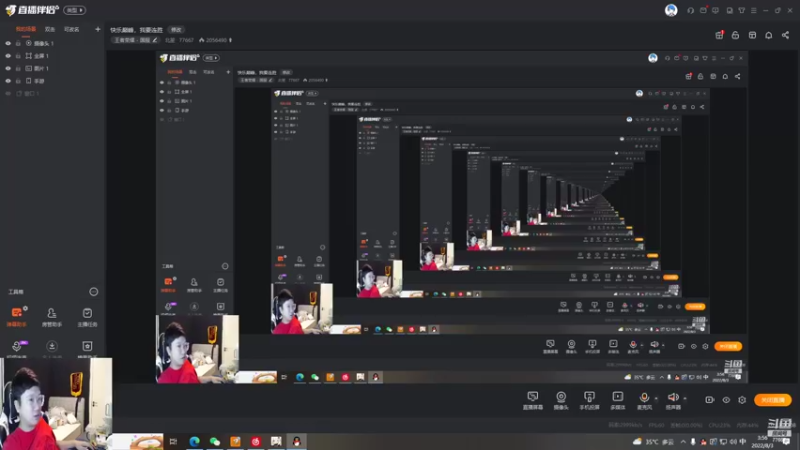Open the user avatar in outermost title bar

click(671, 10)
